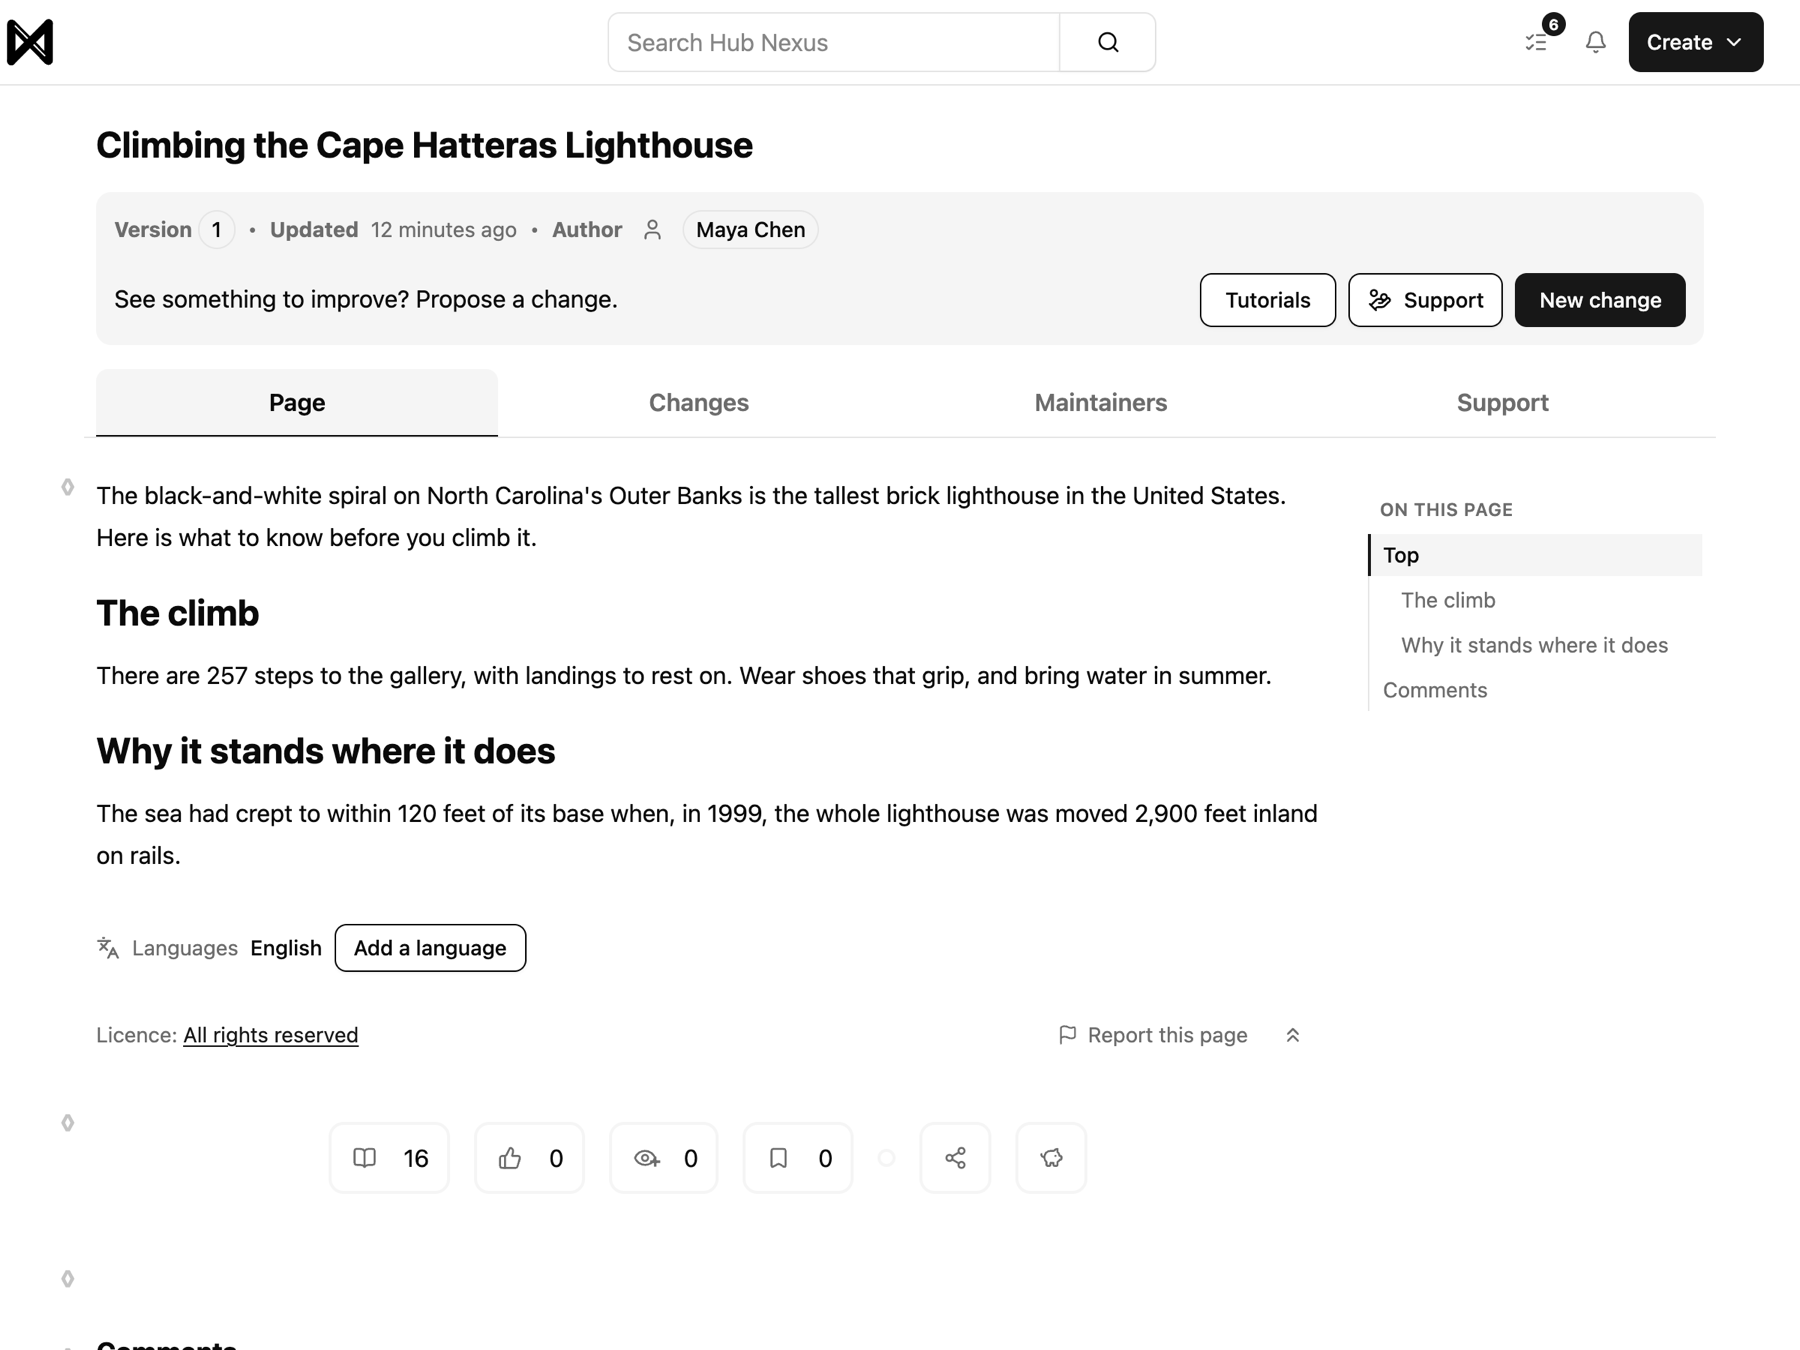Switch to the Maintainers tab
This screenshot has width=1800, height=1350.
[x=1101, y=403]
